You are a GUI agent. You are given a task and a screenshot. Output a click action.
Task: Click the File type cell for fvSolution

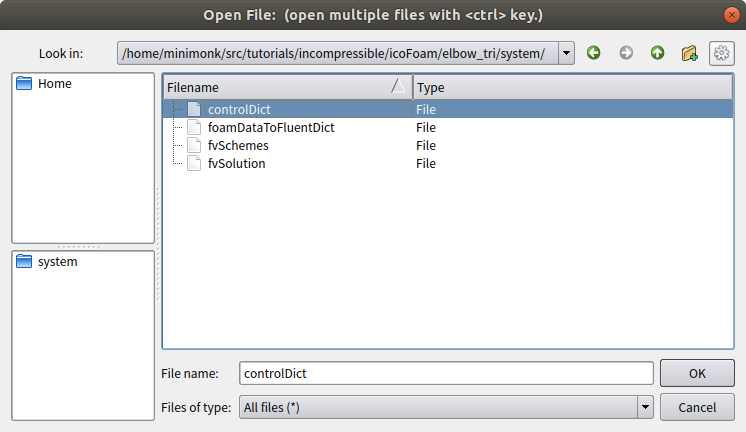pyautogui.click(x=426, y=164)
